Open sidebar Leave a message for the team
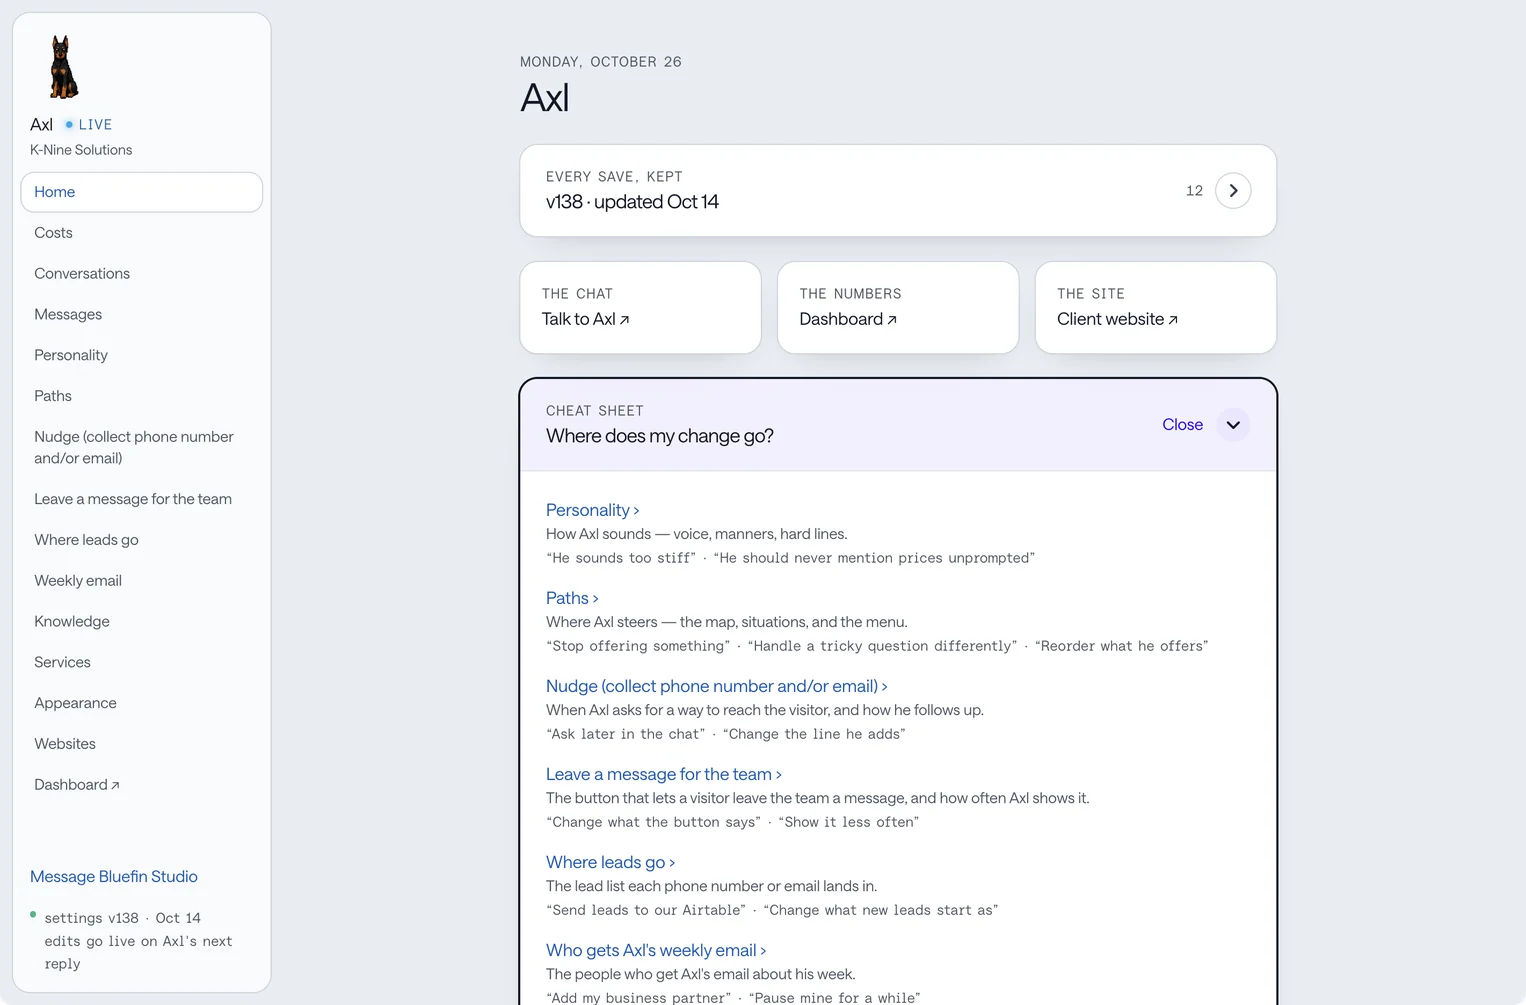 pos(142,499)
